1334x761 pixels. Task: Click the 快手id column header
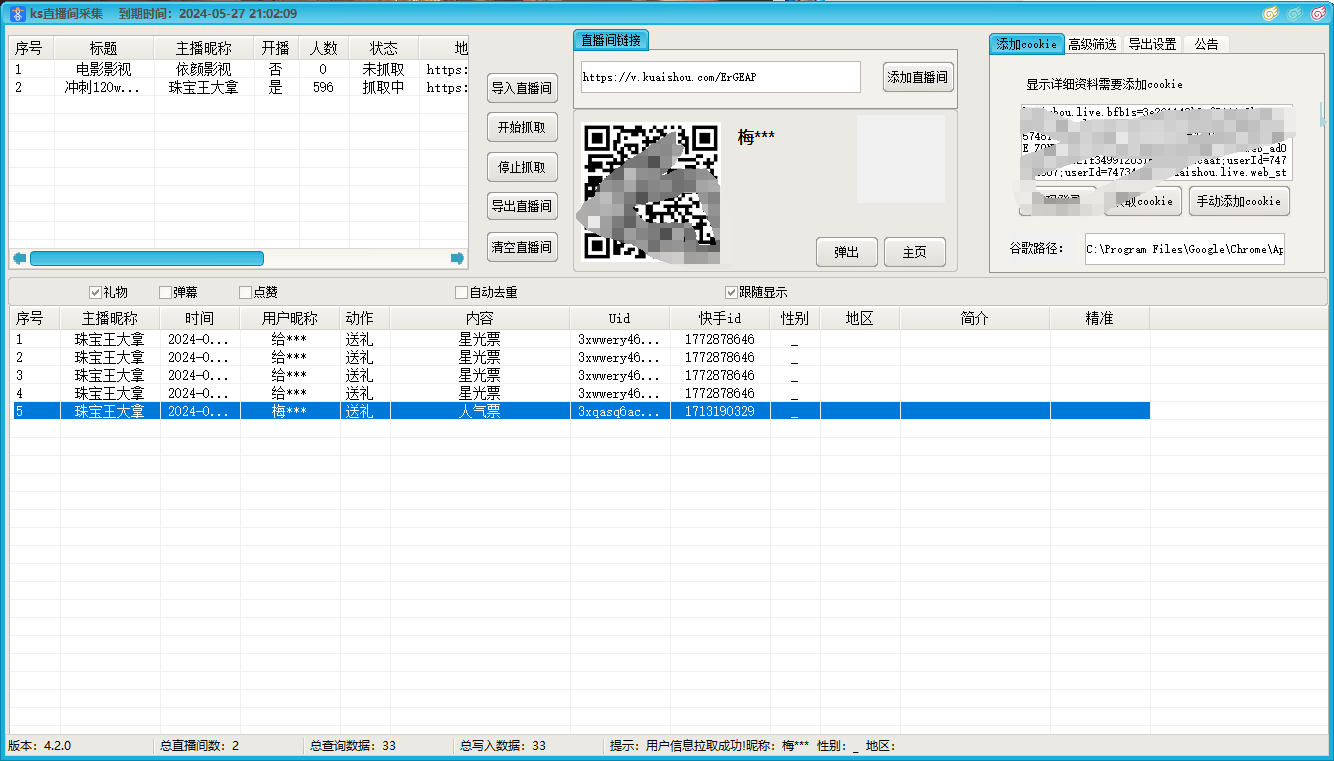point(720,318)
